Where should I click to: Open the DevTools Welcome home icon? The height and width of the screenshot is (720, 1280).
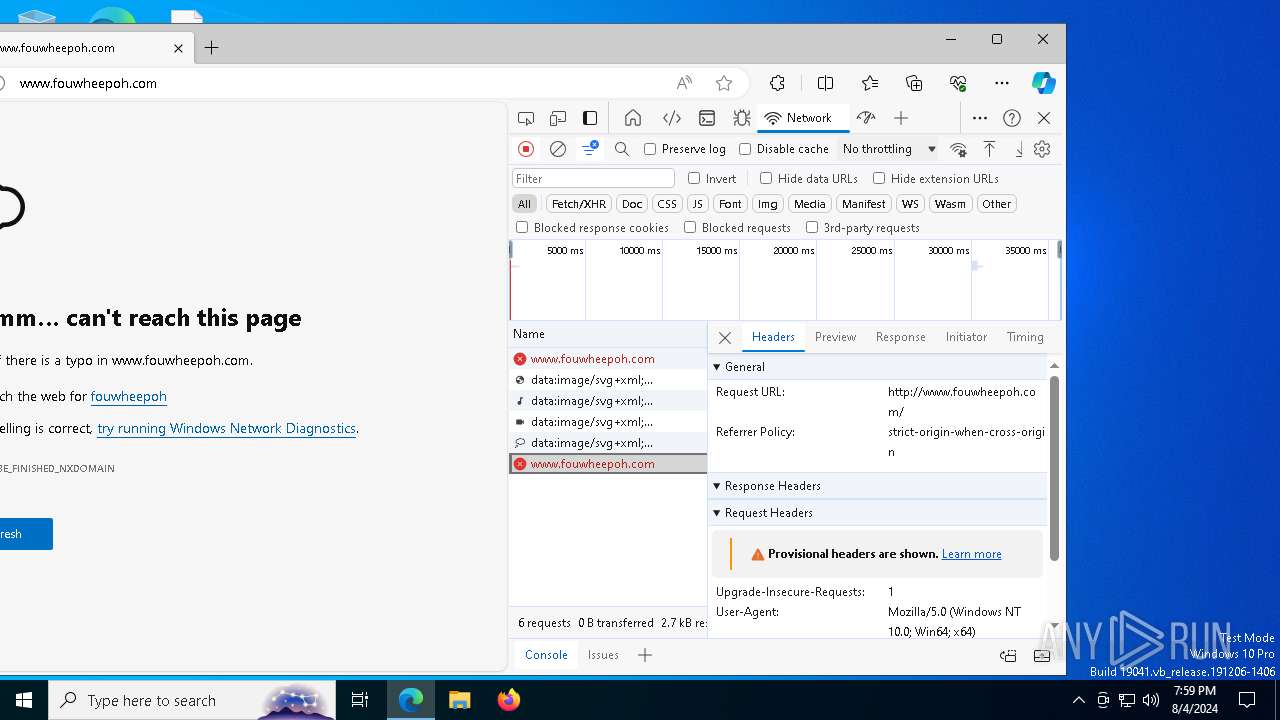(x=633, y=118)
